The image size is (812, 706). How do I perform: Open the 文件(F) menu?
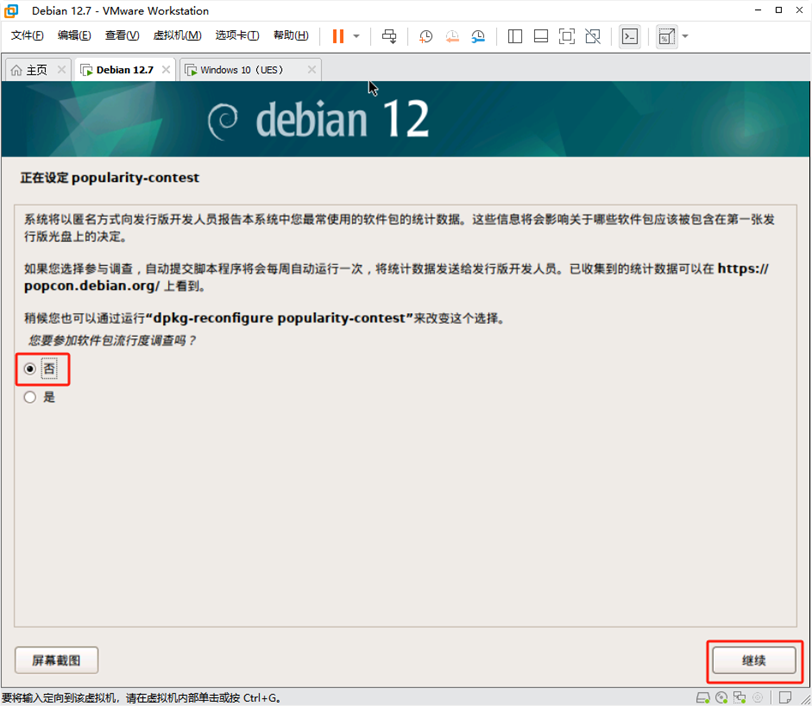click(27, 35)
